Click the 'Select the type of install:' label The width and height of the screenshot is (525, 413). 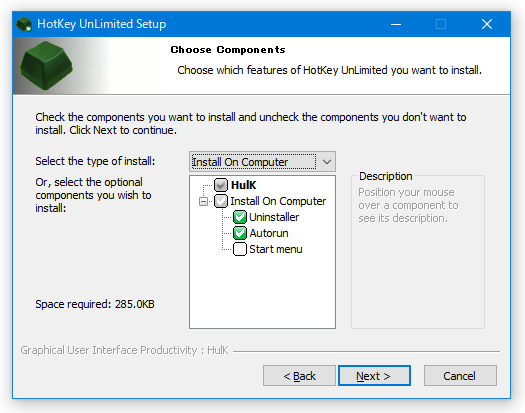[95, 161]
